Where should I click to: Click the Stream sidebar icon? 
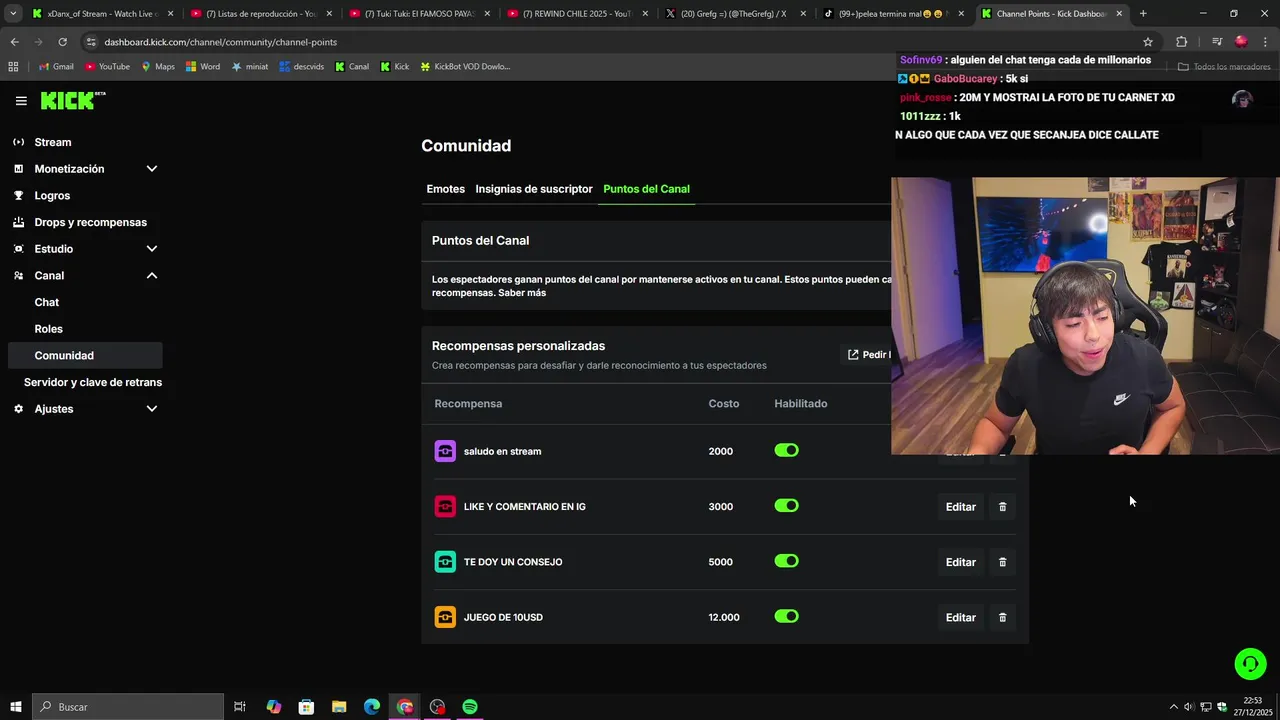(18, 142)
